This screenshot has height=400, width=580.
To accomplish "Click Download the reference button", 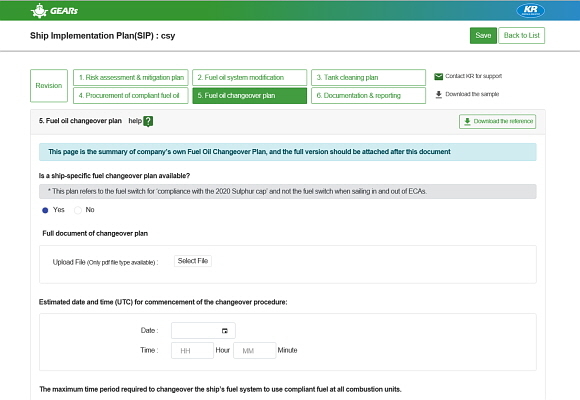I will (x=498, y=121).
